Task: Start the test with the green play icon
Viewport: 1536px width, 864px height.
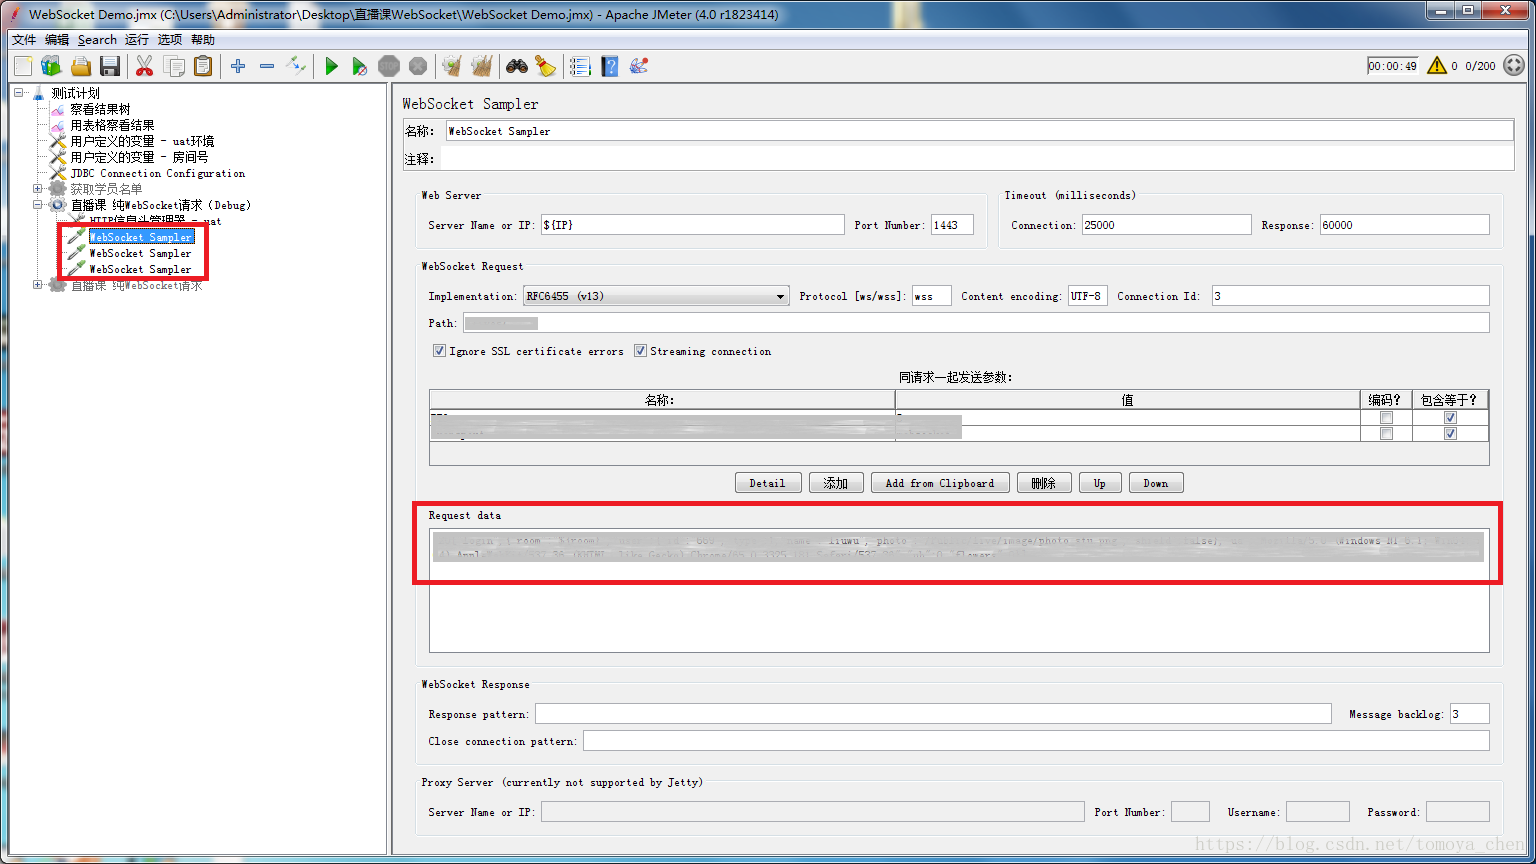Action: pyautogui.click(x=331, y=66)
